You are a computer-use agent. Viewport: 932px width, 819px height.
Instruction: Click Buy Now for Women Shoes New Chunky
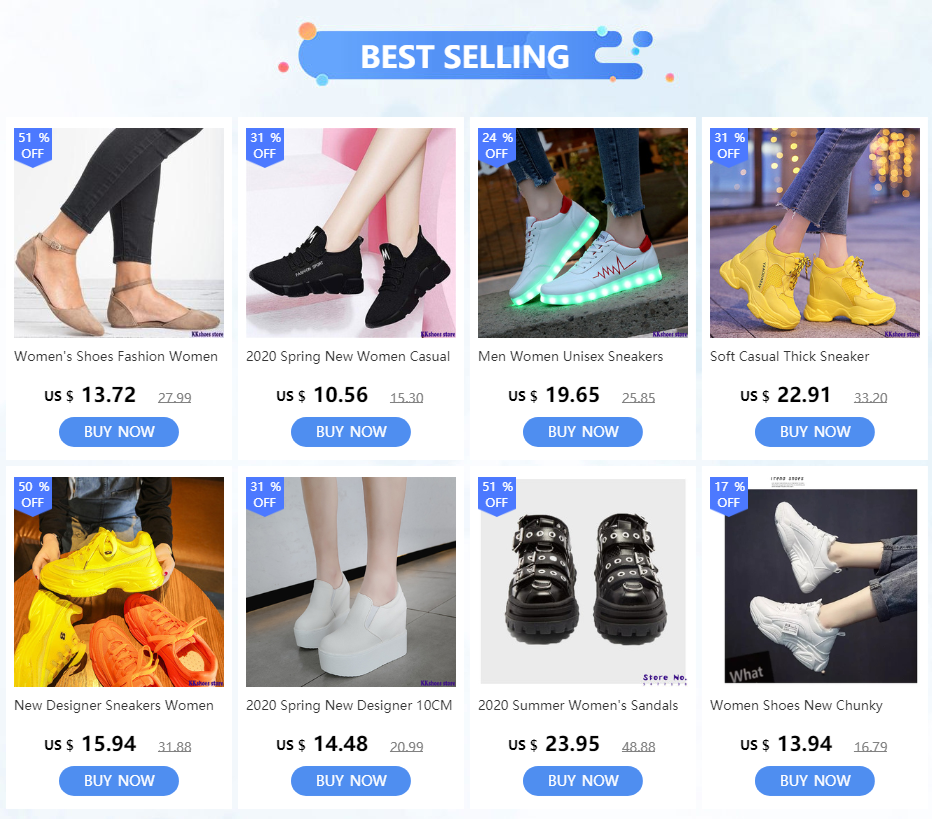point(815,781)
